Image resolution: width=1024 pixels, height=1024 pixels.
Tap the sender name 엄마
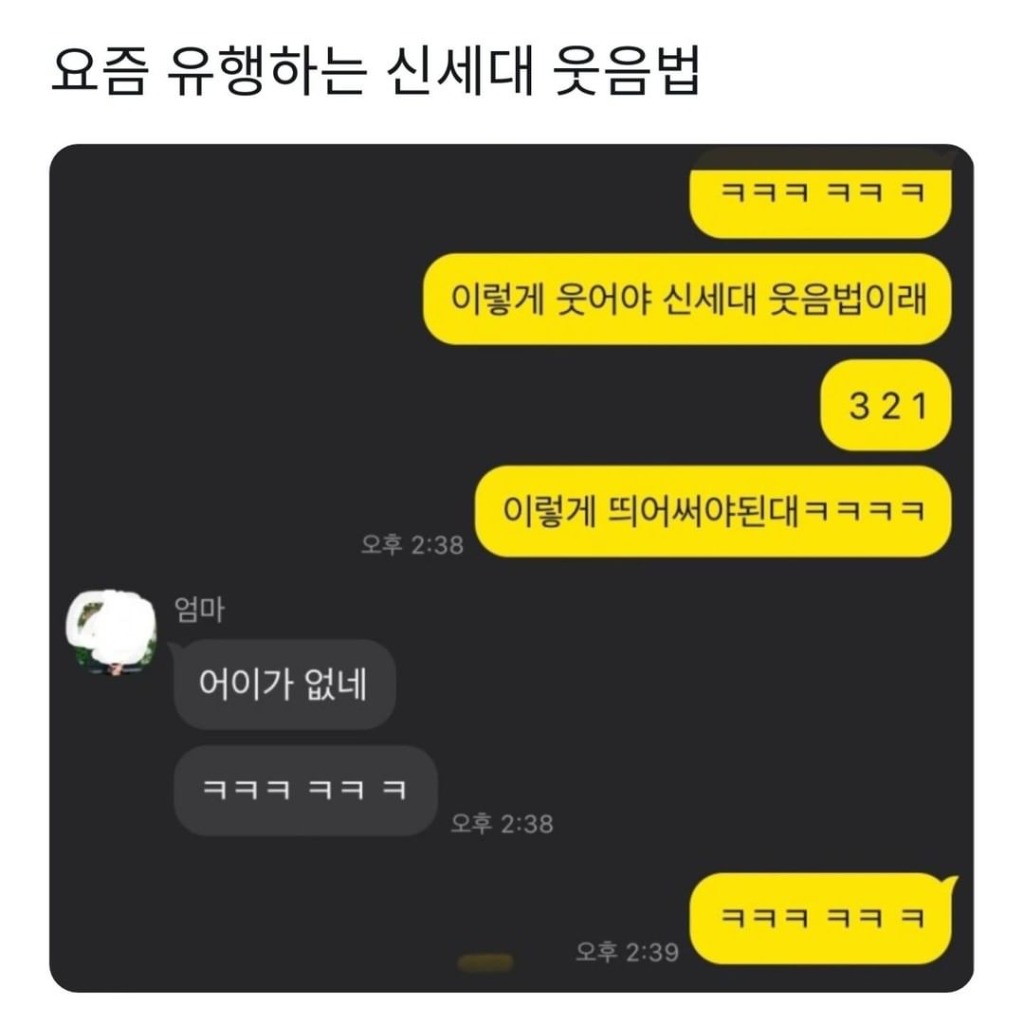coord(199,610)
